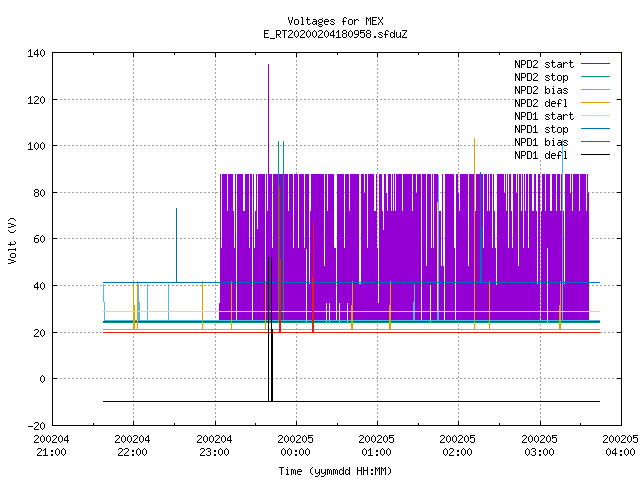The image size is (640, 480).
Task: Click the 200204 21:00 x-axis label
Action: [51, 446]
